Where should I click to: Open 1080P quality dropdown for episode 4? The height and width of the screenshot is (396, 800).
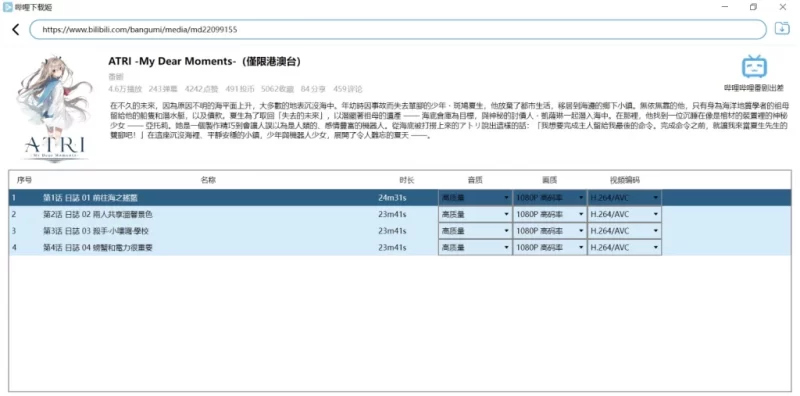point(550,248)
